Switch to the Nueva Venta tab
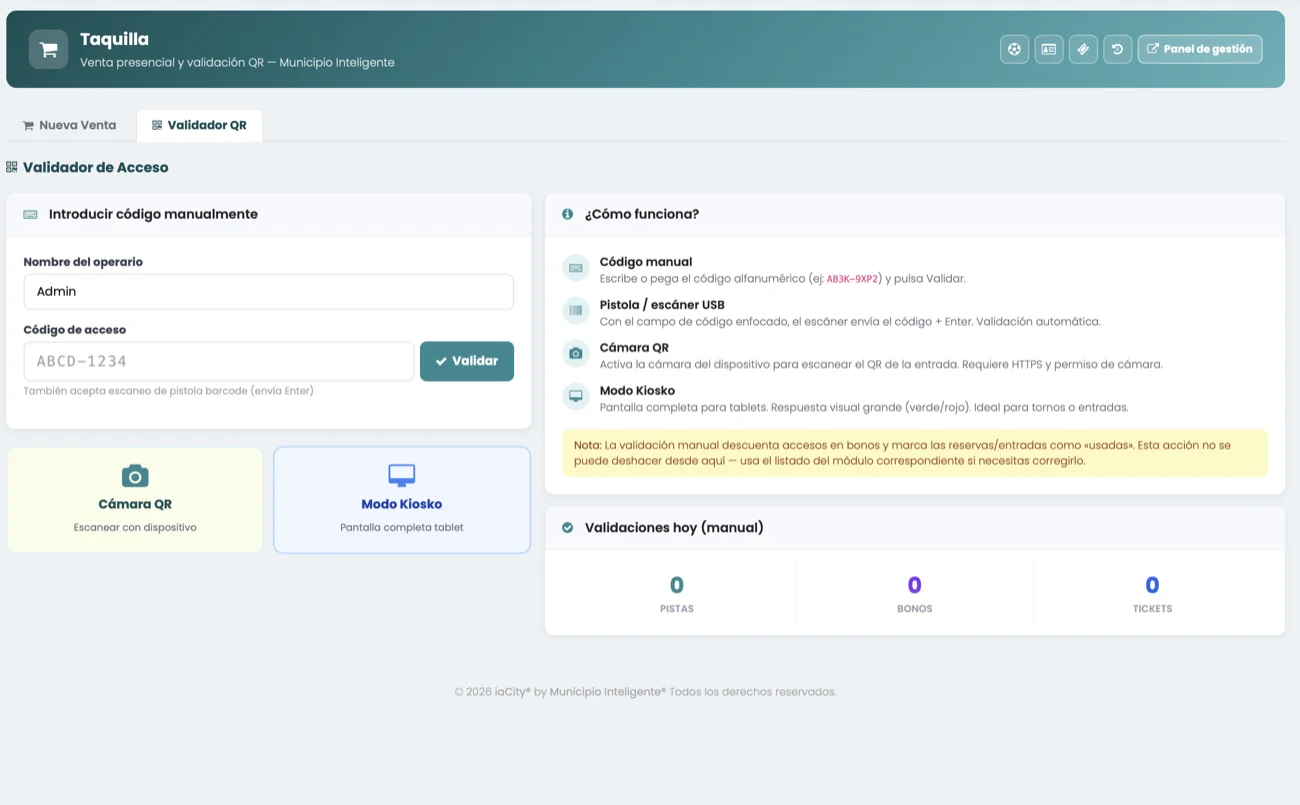 (69, 125)
